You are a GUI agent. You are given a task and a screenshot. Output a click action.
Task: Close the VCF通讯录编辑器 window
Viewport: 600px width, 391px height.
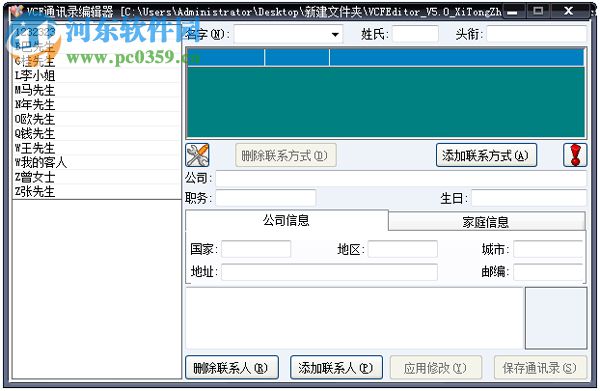pos(569,11)
